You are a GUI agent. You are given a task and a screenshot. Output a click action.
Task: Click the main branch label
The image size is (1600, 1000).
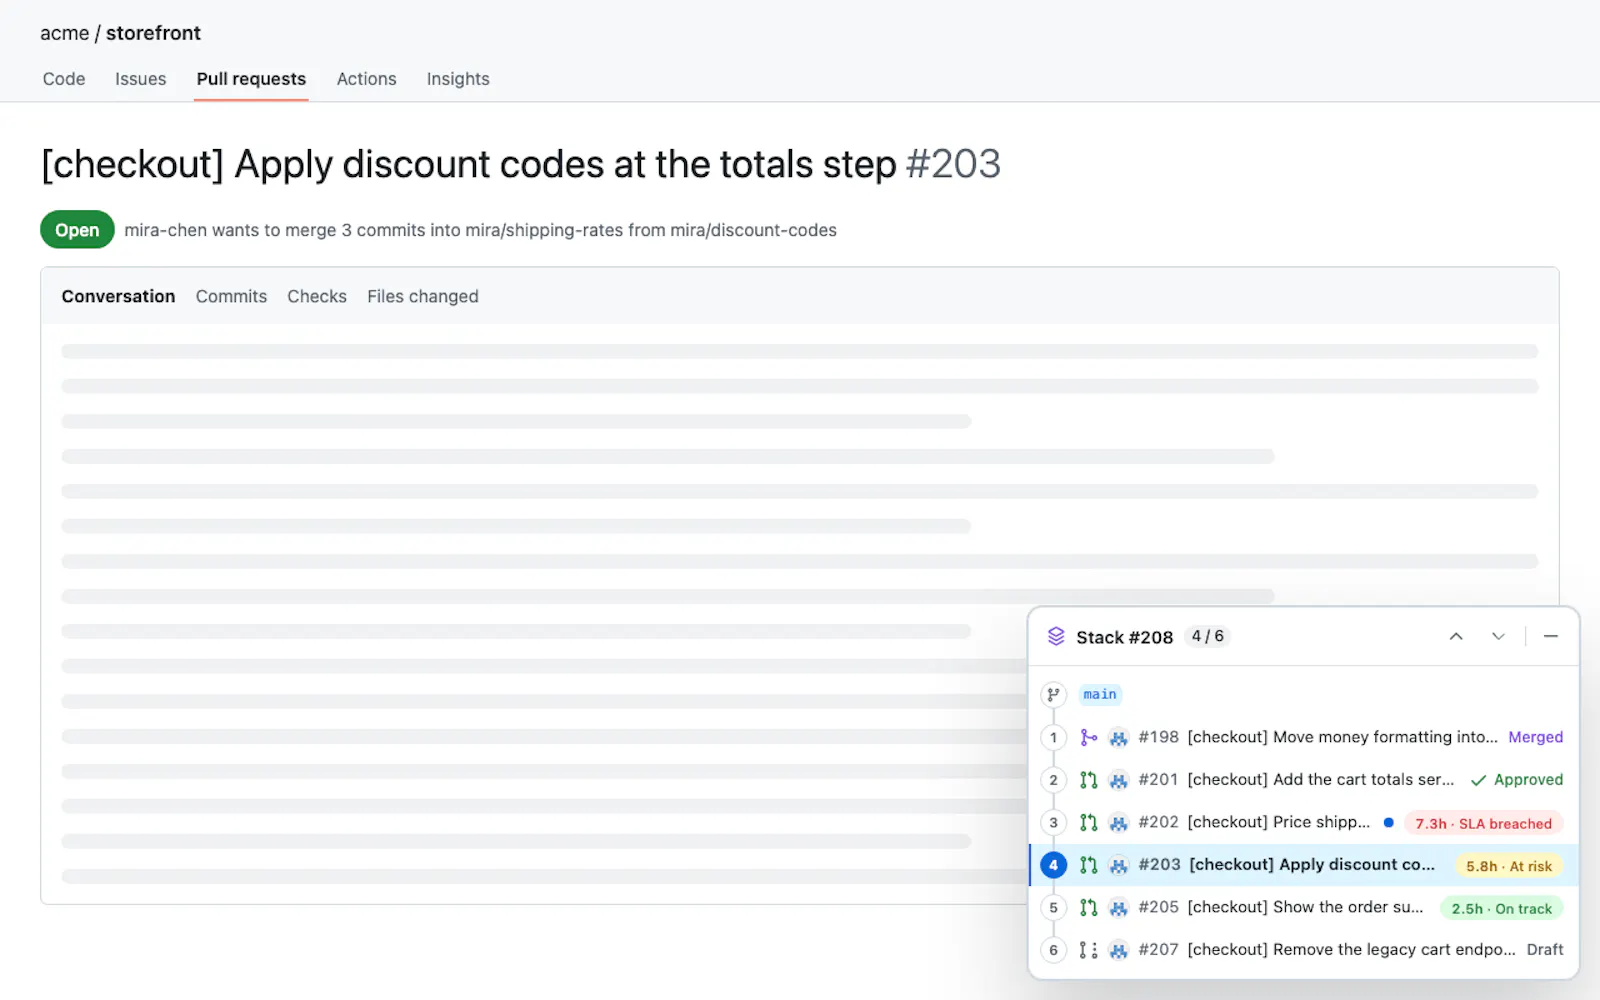(x=1100, y=694)
